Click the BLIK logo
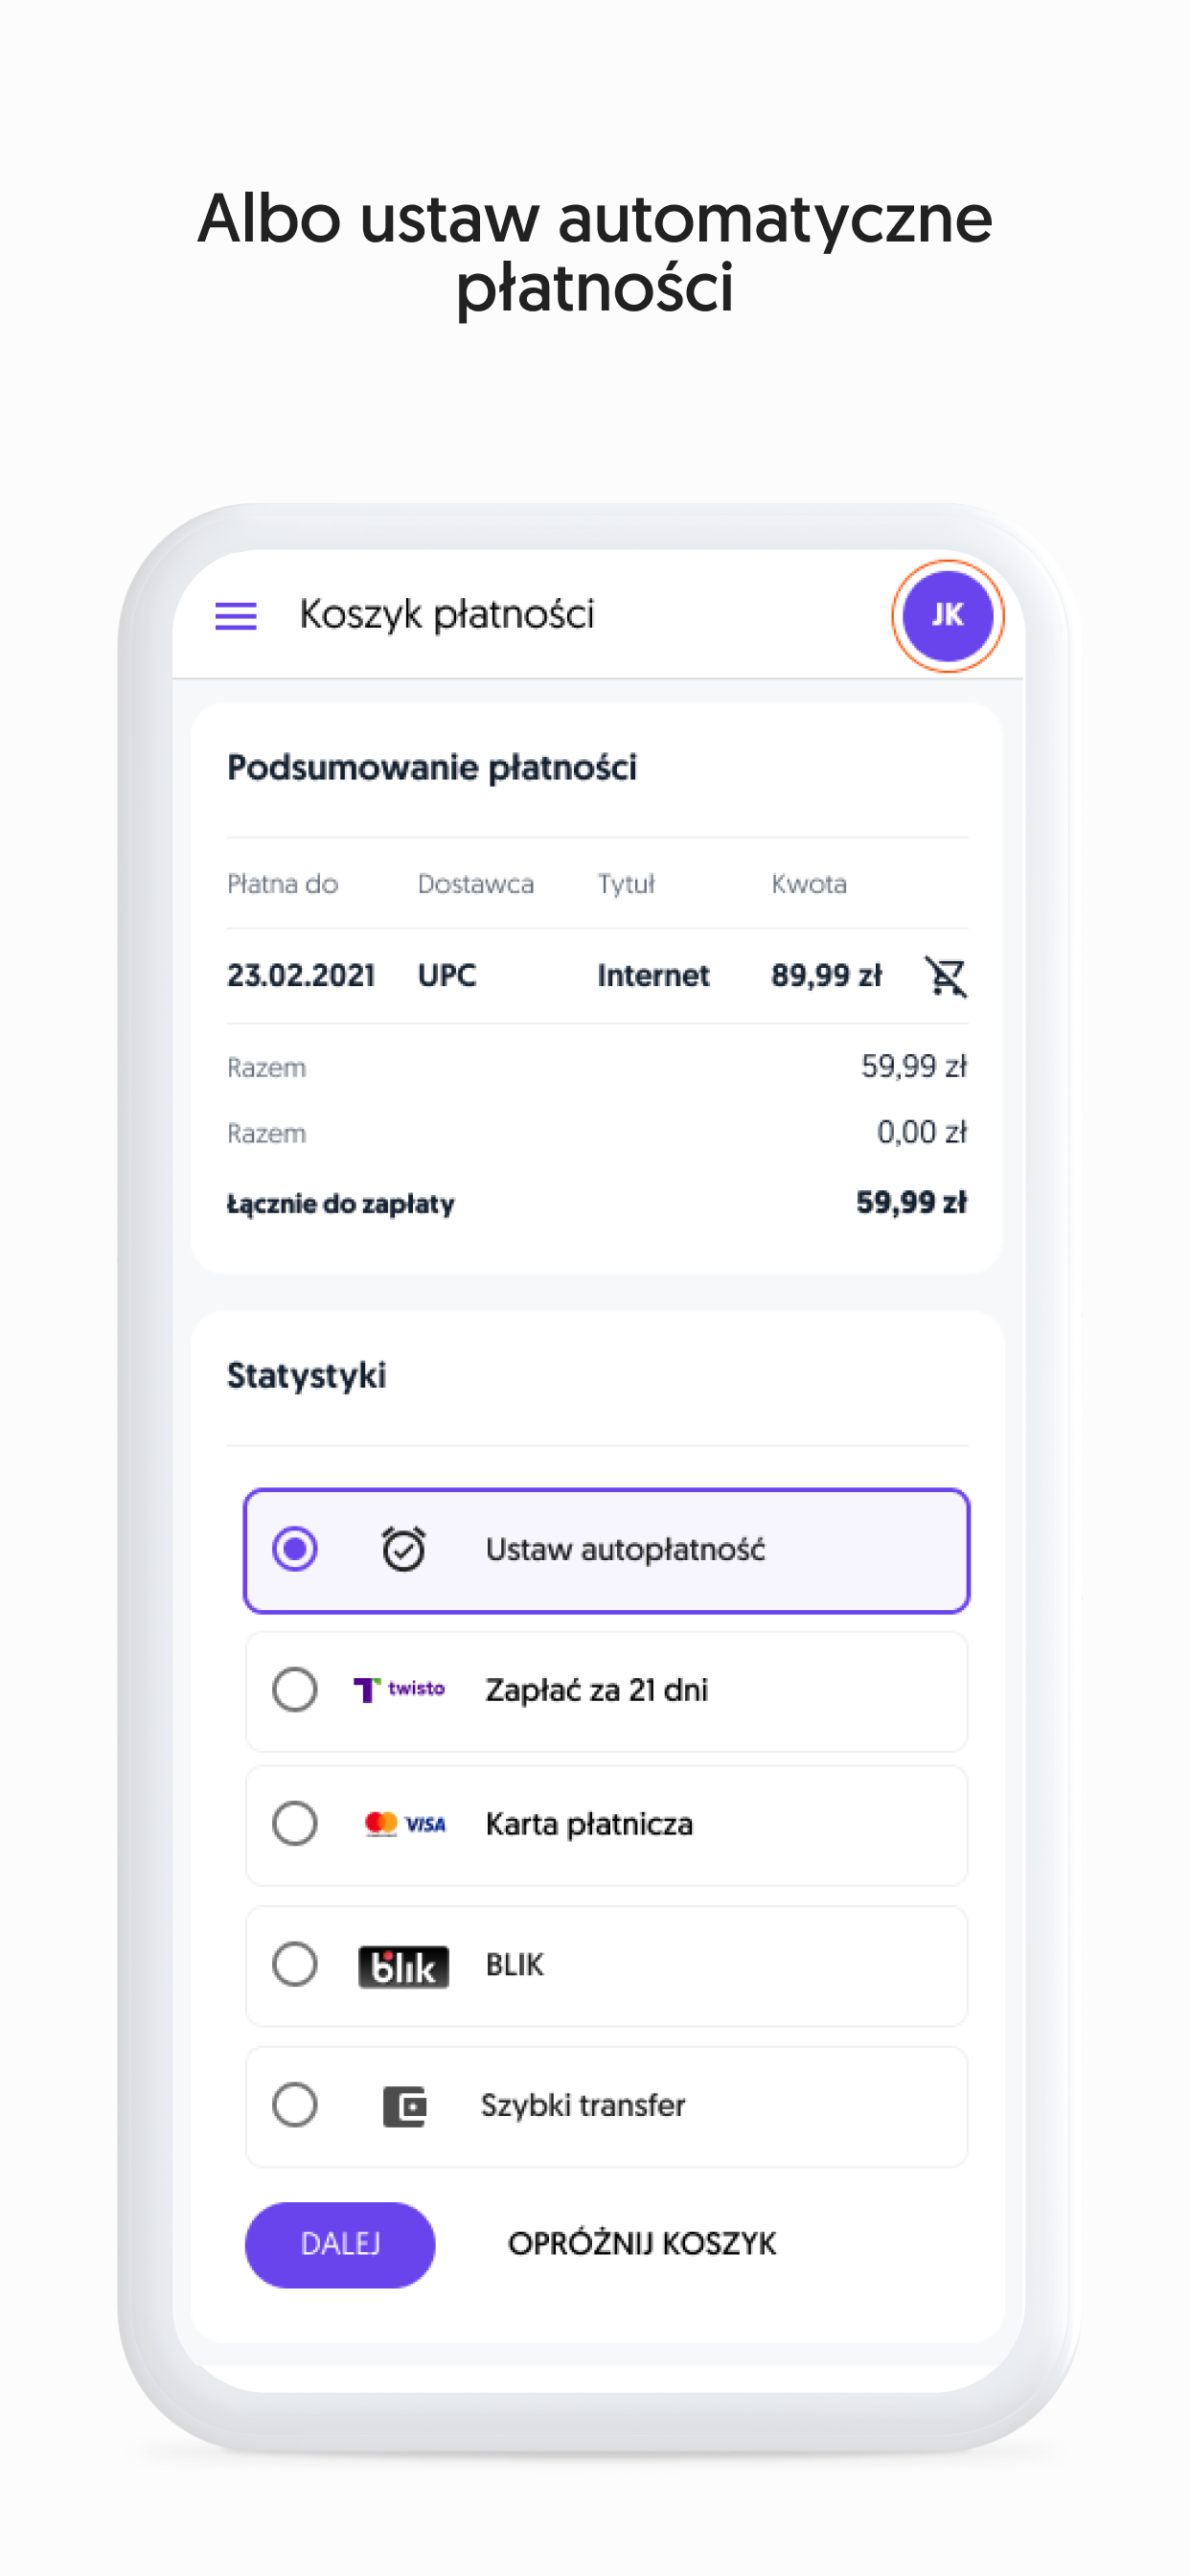This screenshot has width=1190, height=2576. [403, 1966]
